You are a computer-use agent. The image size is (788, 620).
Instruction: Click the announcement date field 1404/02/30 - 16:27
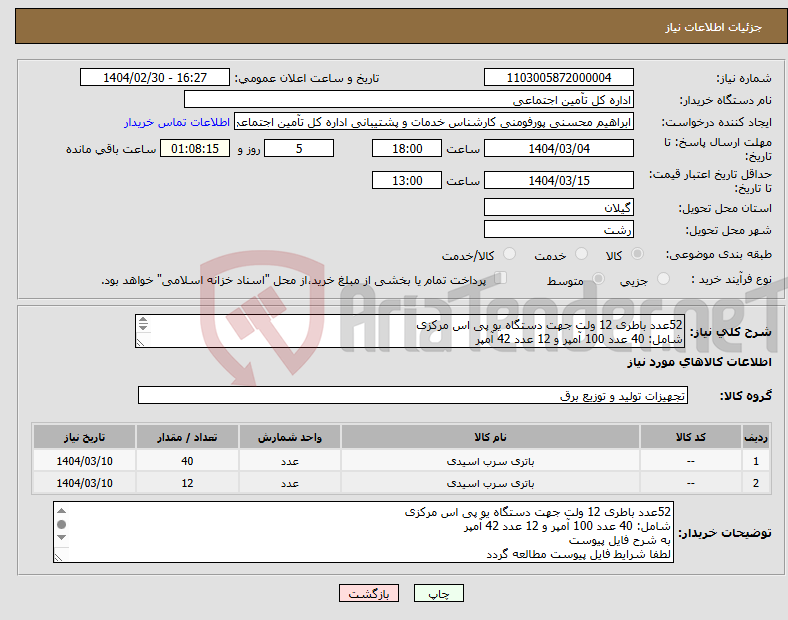coord(155,77)
